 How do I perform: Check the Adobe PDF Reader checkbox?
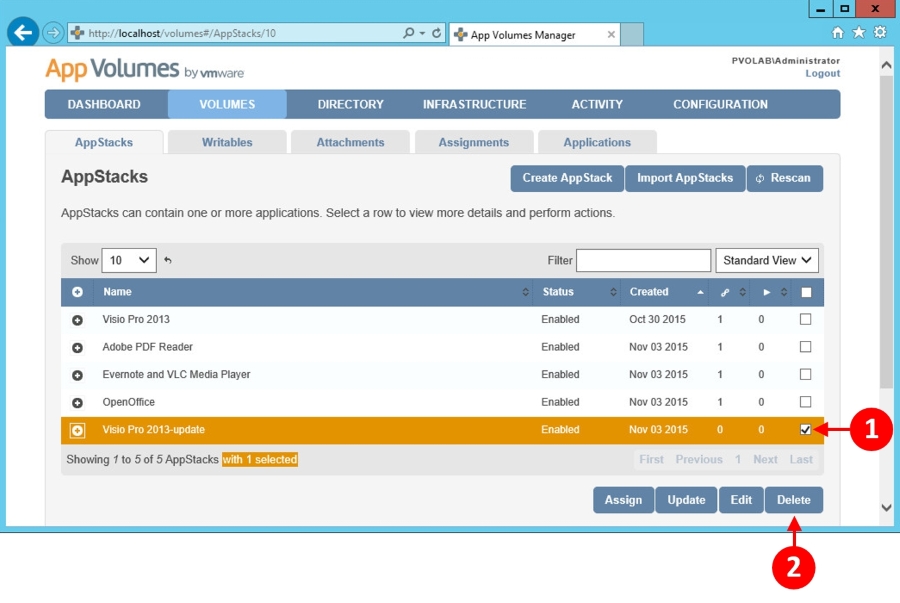pyautogui.click(x=805, y=347)
